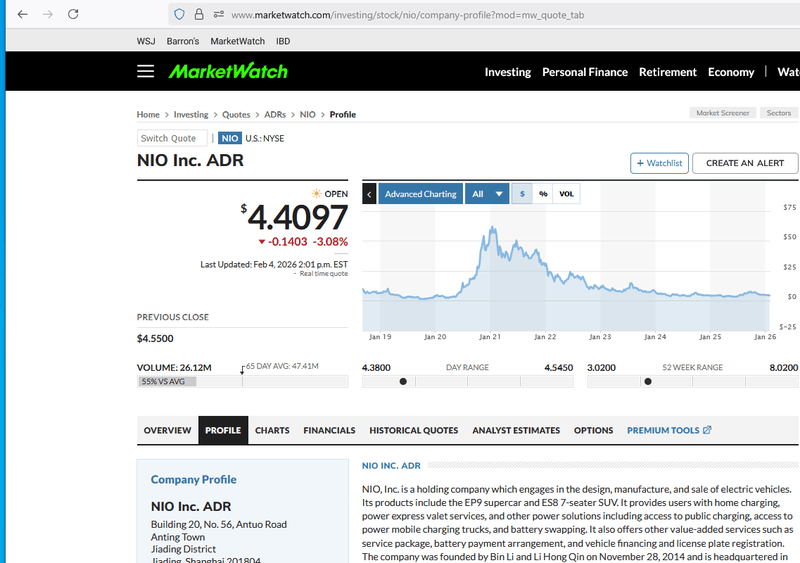
Task: Click the $4.4097 current price
Action: click(294, 217)
